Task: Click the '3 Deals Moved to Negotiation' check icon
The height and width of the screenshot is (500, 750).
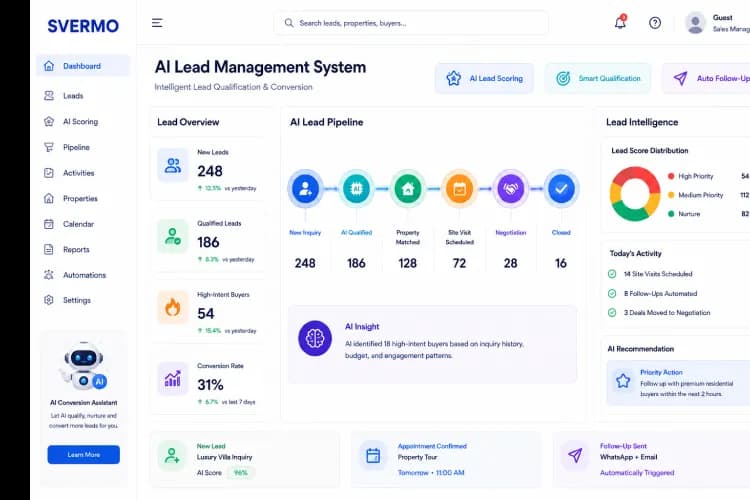Action: [612, 313]
